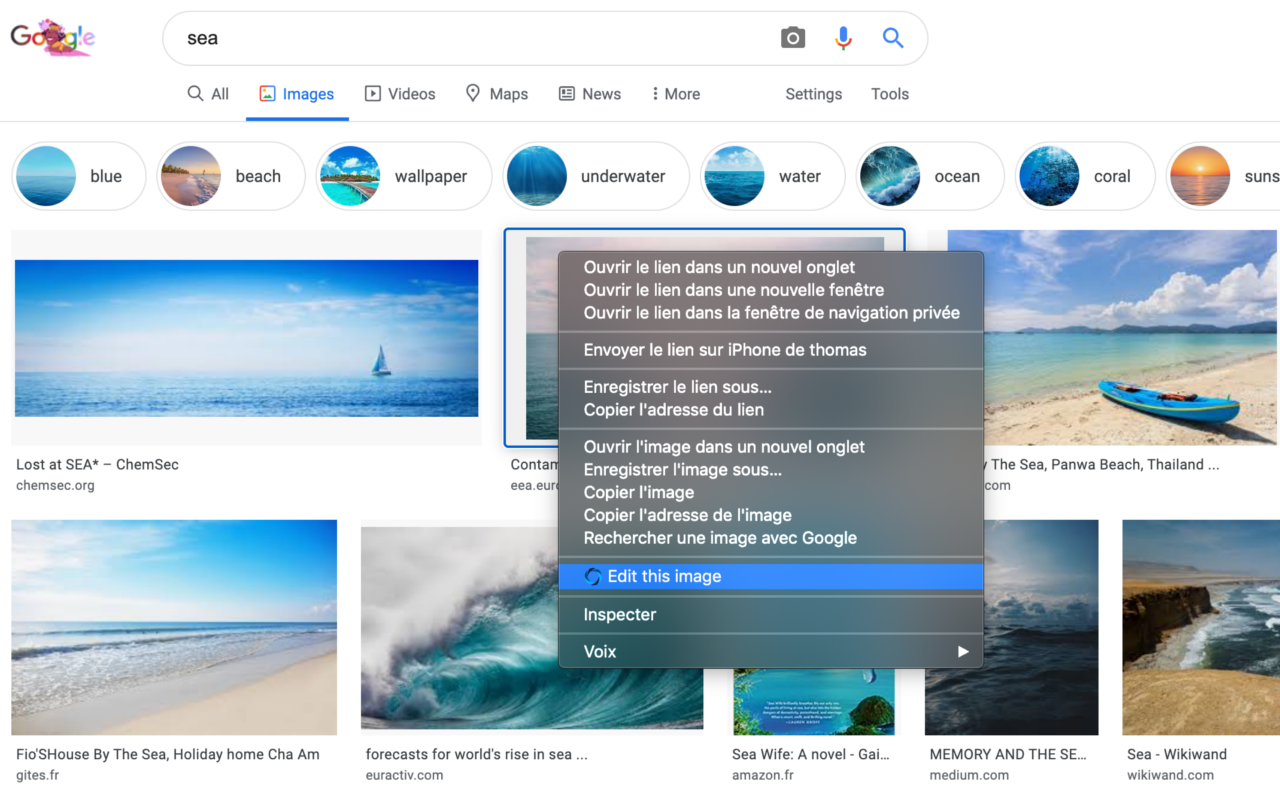Click the Edit this image extension icon

point(593,576)
